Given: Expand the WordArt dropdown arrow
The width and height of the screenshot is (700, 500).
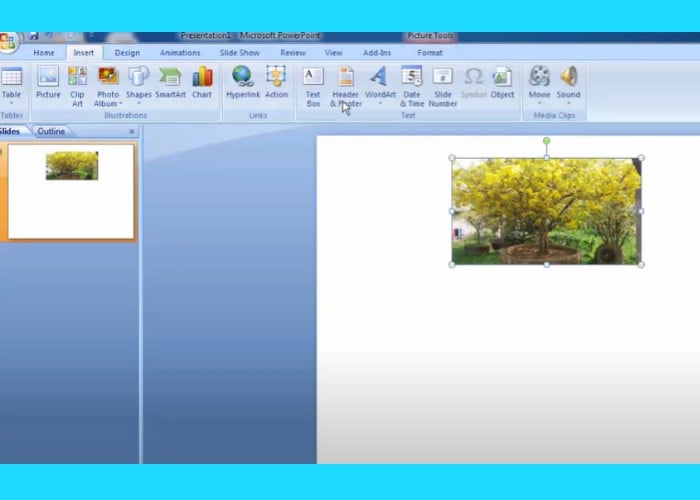Looking at the screenshot, I should (380, 104).
